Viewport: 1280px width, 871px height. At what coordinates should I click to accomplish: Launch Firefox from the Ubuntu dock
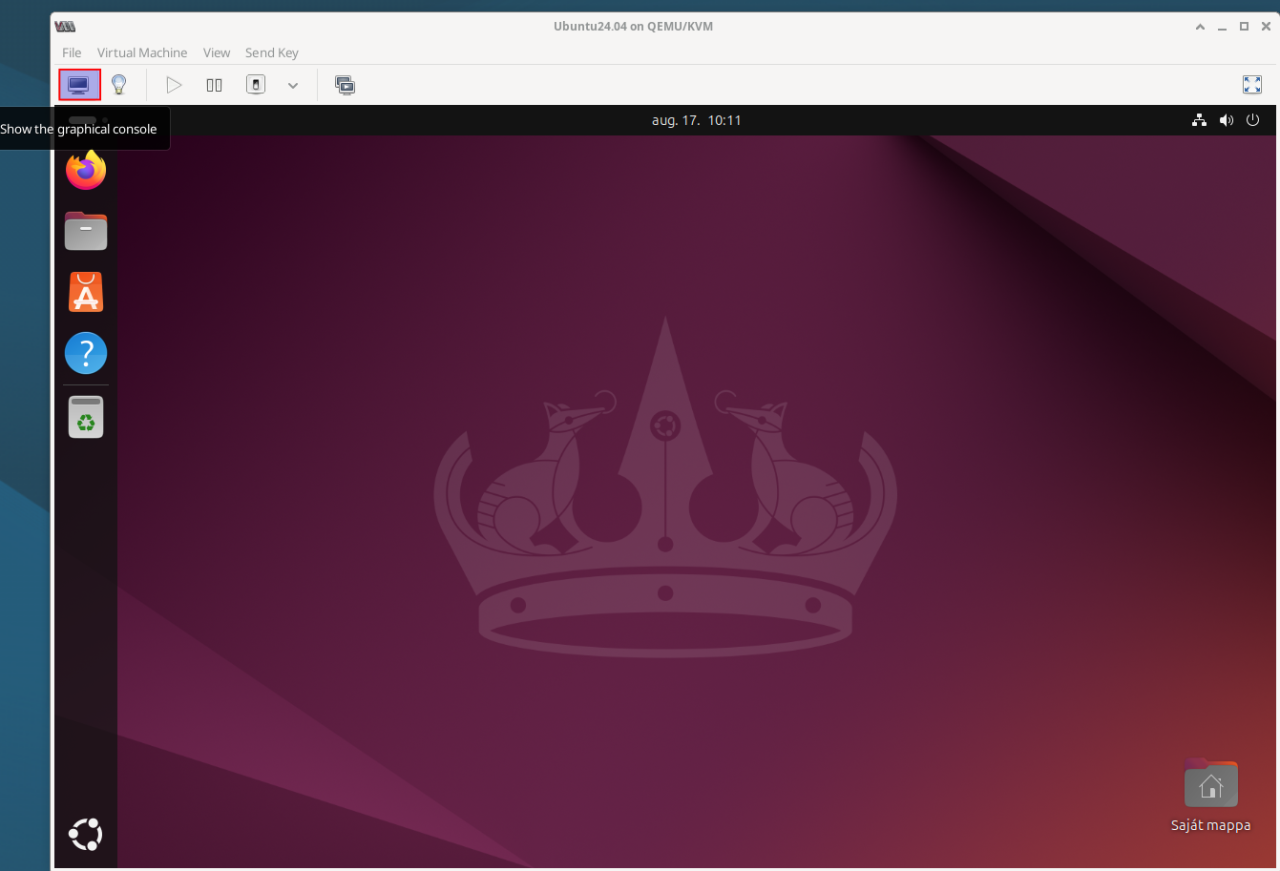[86, 170]
